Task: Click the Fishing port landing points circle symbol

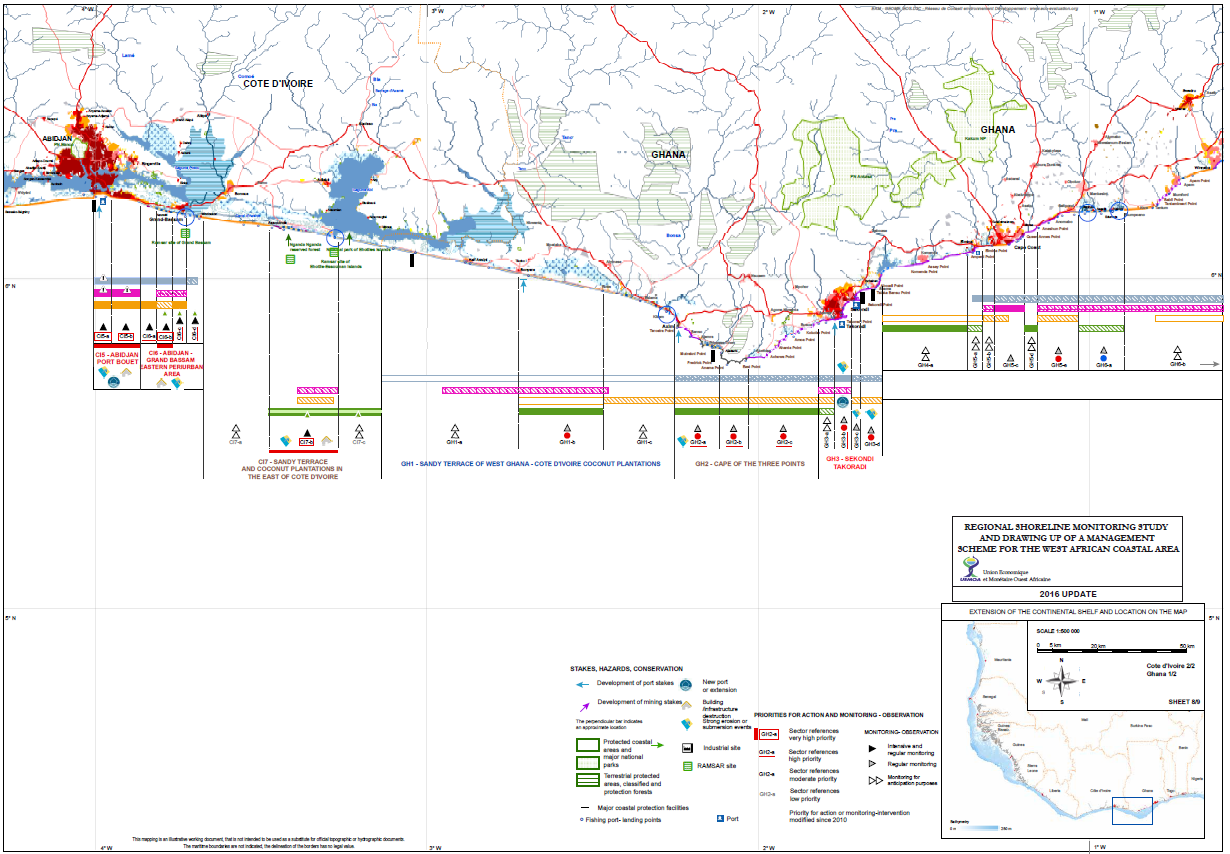Action: click(583, 820)
